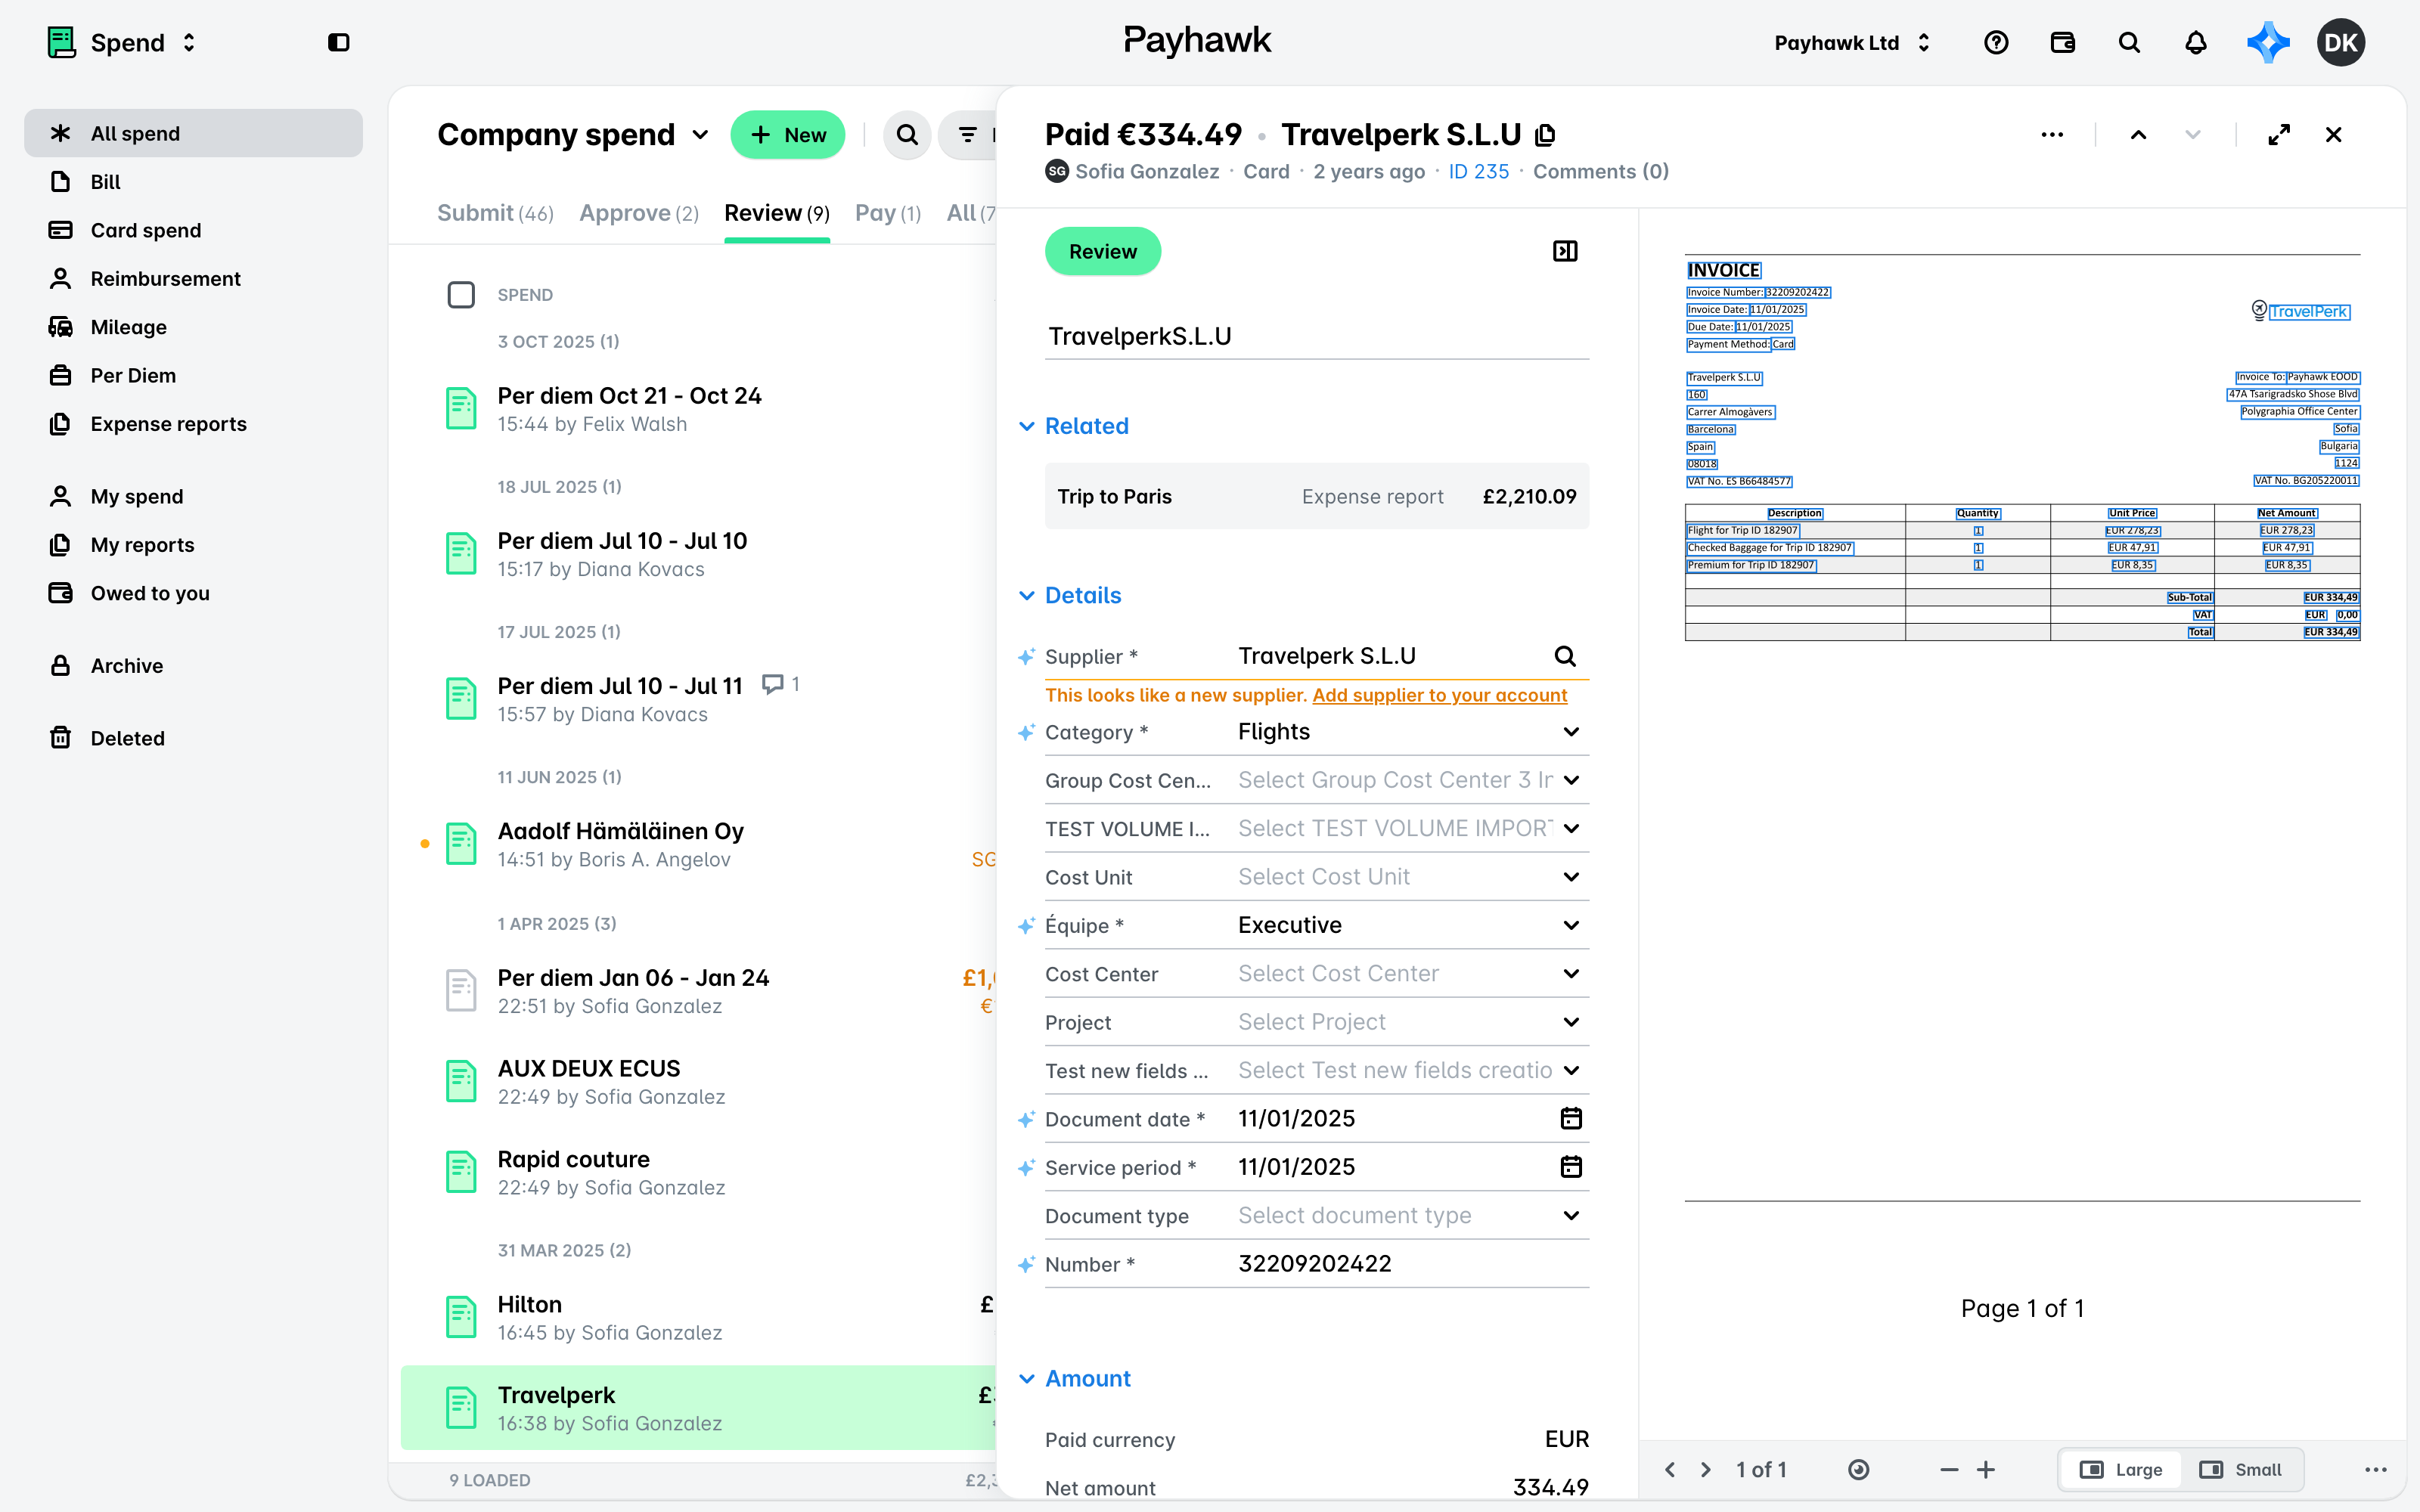Open the Service period calendar picker
The height and width of the screenshot is (1512, 2420).
pos(1571,1167)
